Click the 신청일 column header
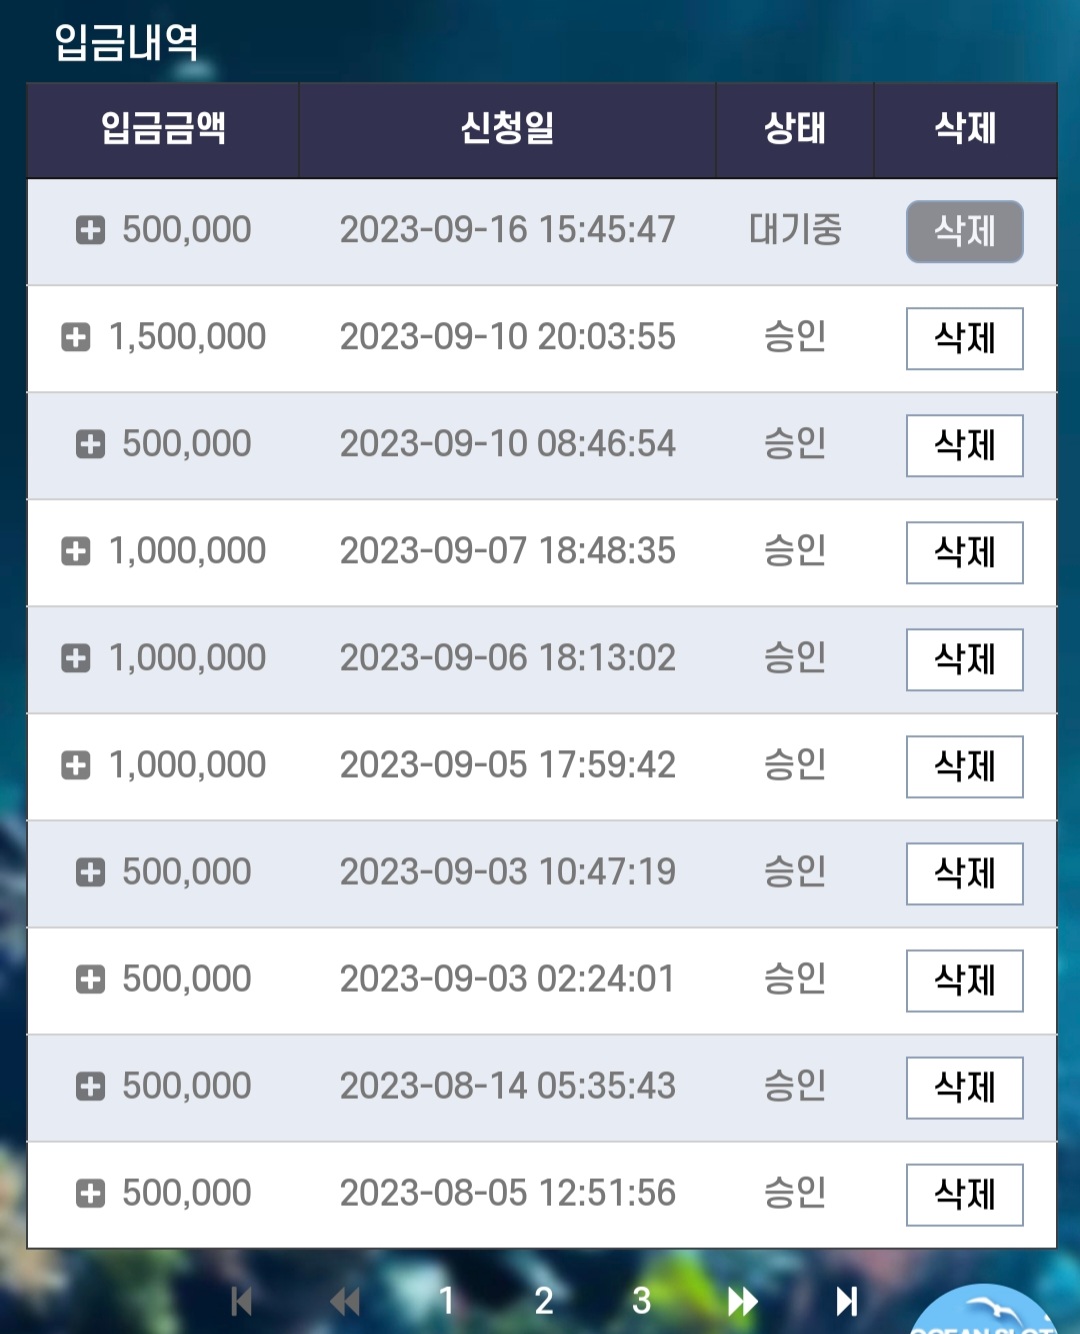1080x1334 pixels. [x=507, y=129]
